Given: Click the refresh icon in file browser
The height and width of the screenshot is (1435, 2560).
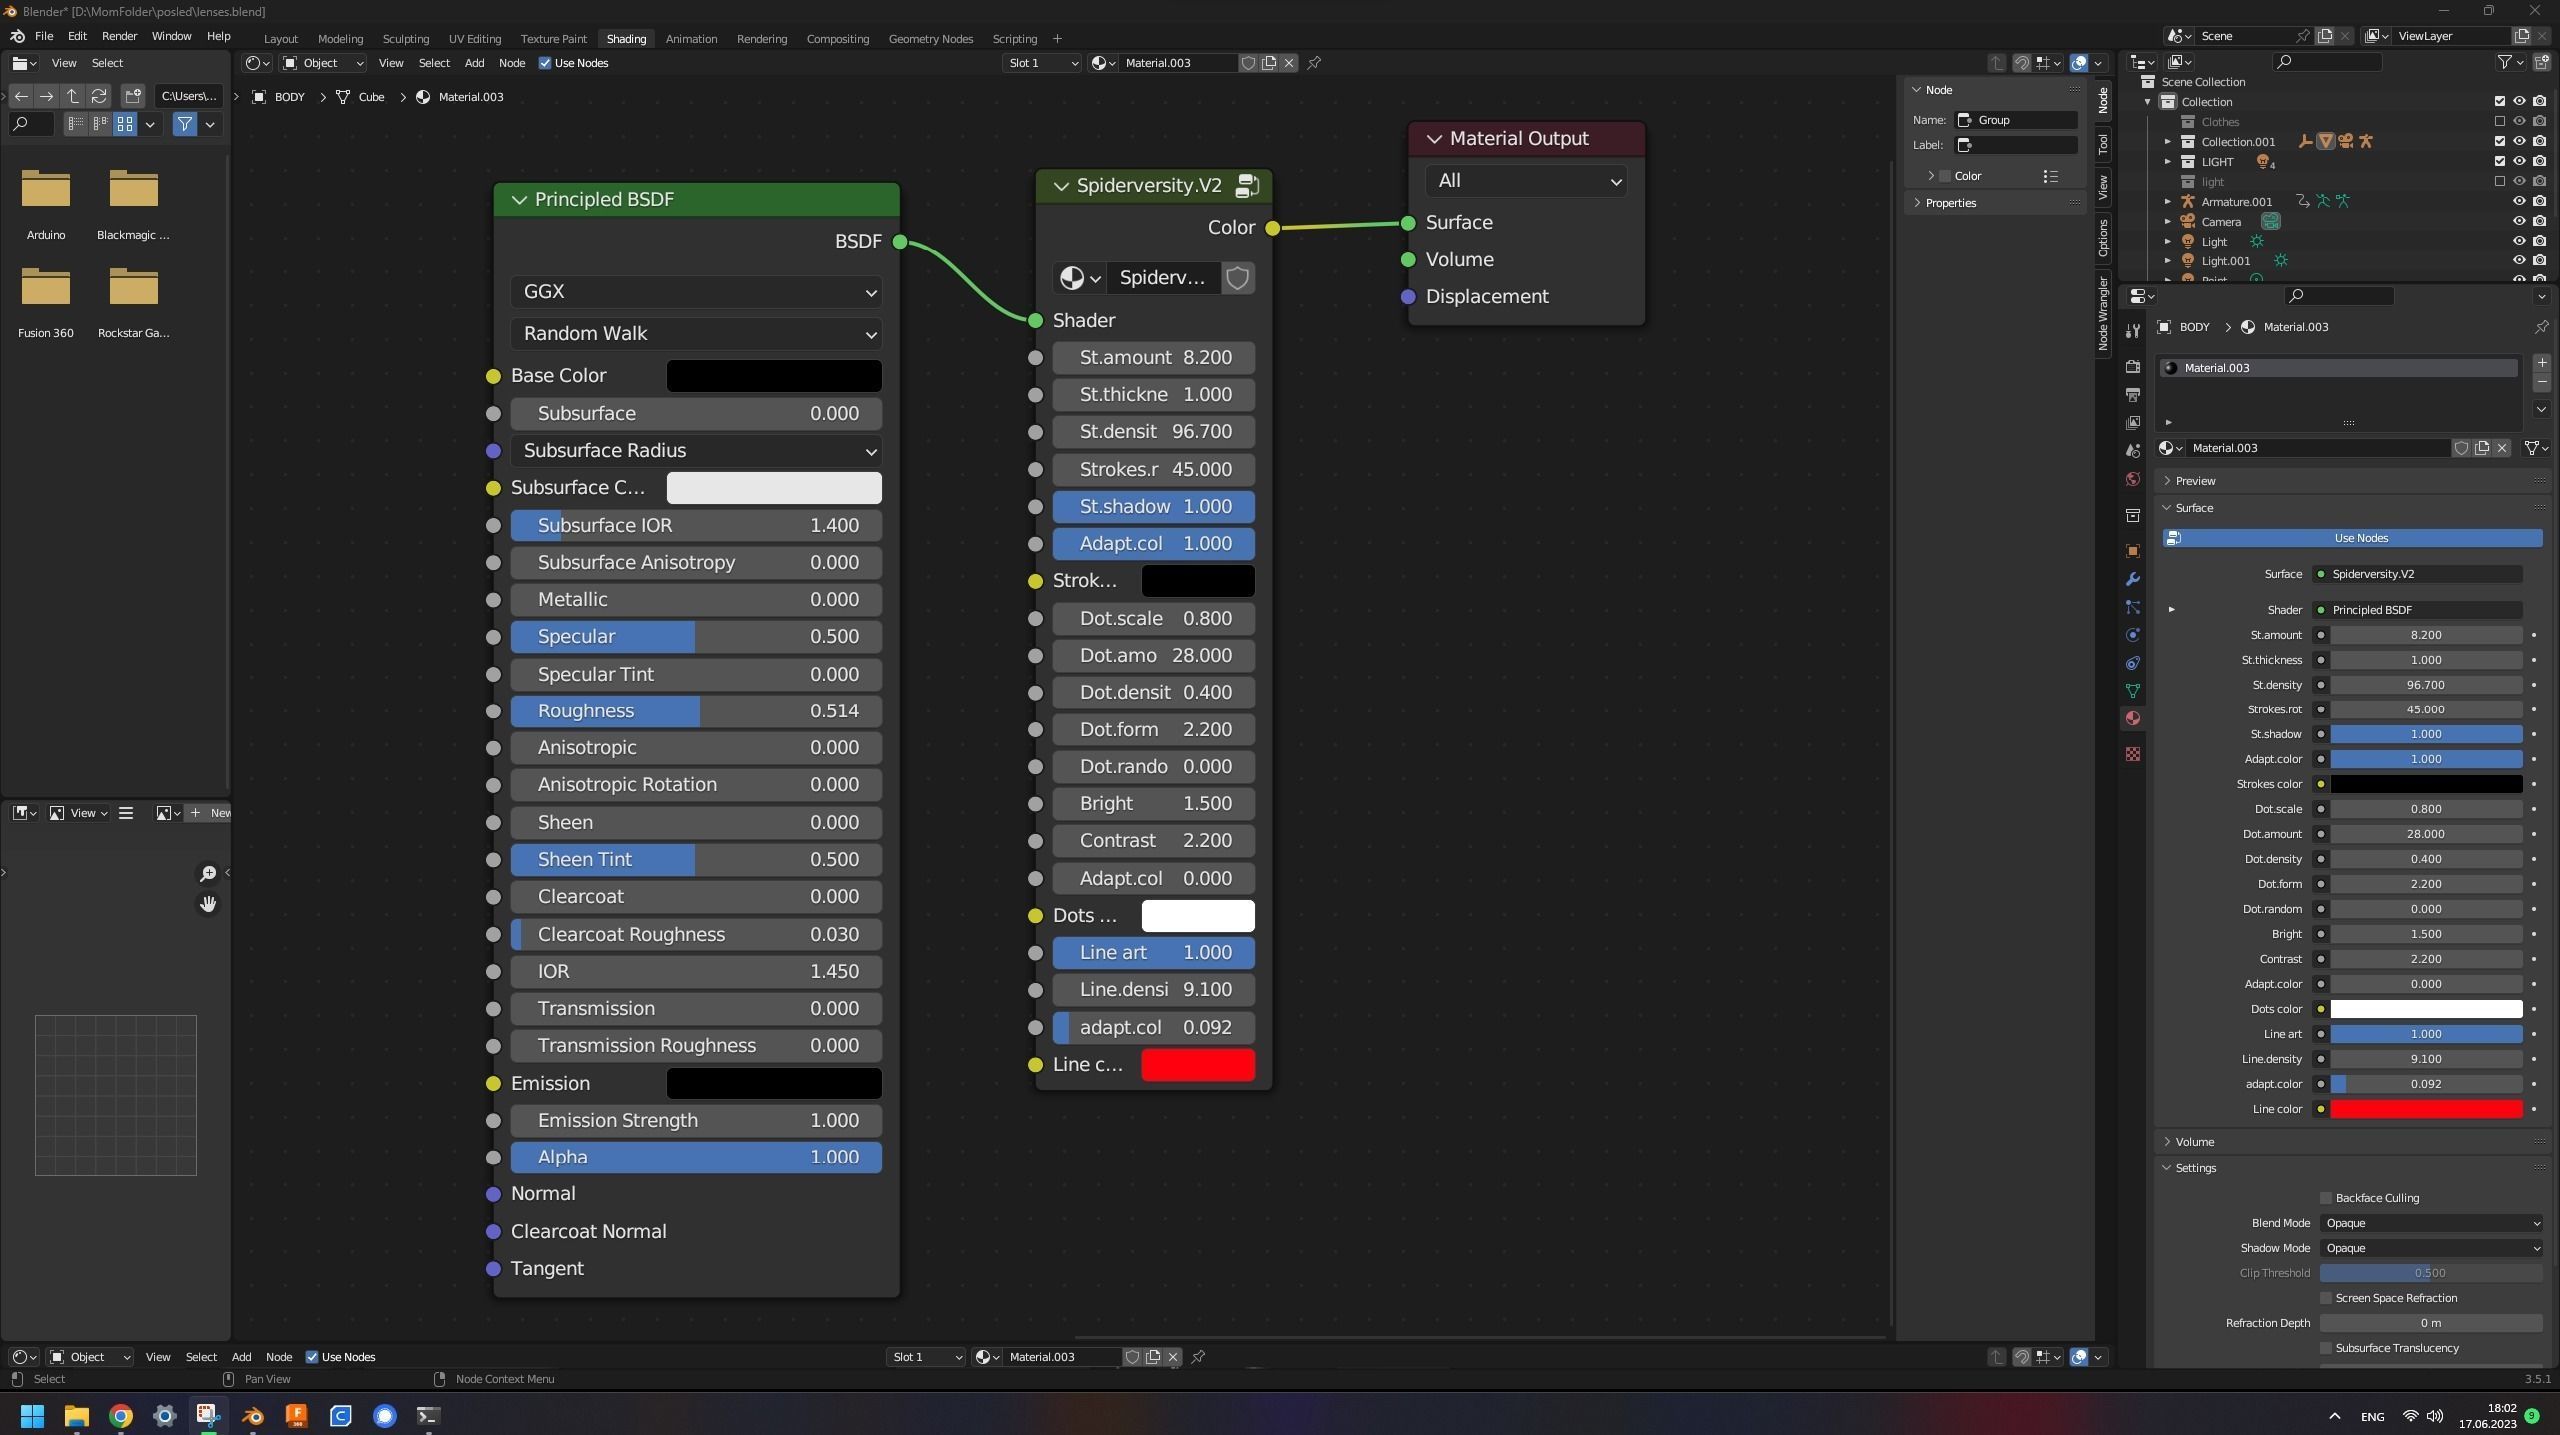Looking at the screenshot, I should [99, 96].
